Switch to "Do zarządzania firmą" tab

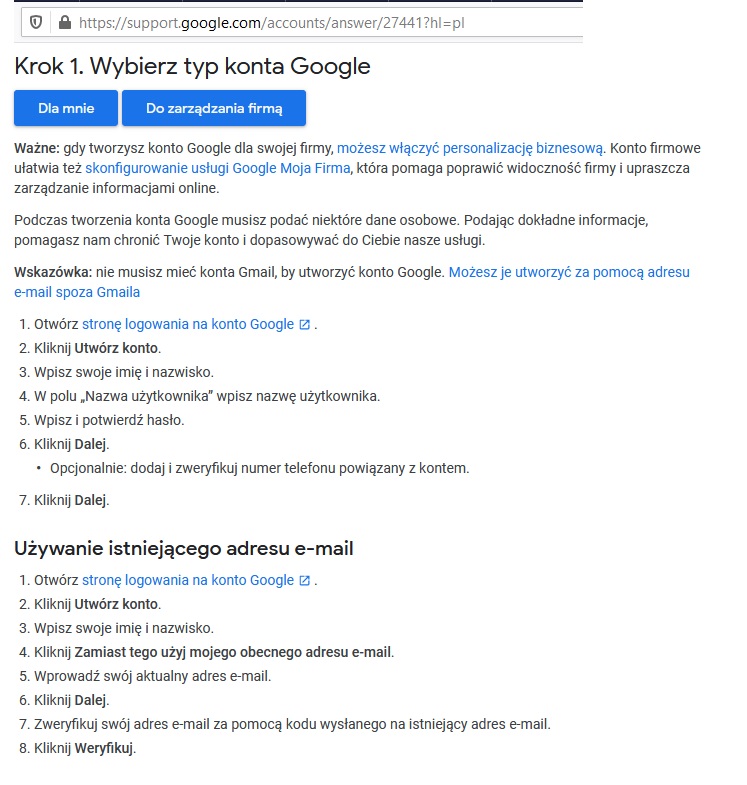214,108
